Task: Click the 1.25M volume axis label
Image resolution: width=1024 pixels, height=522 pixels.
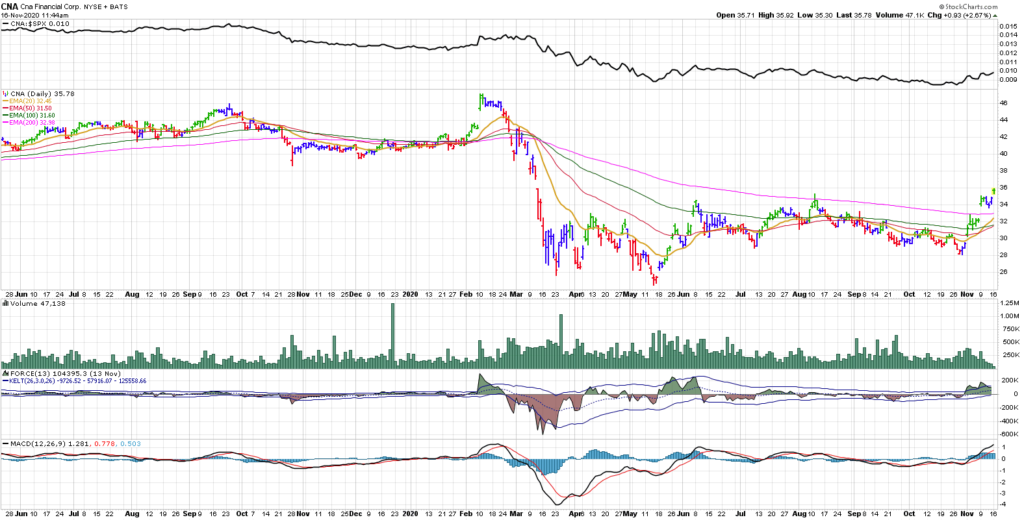Action: (x=1009, y=303)
